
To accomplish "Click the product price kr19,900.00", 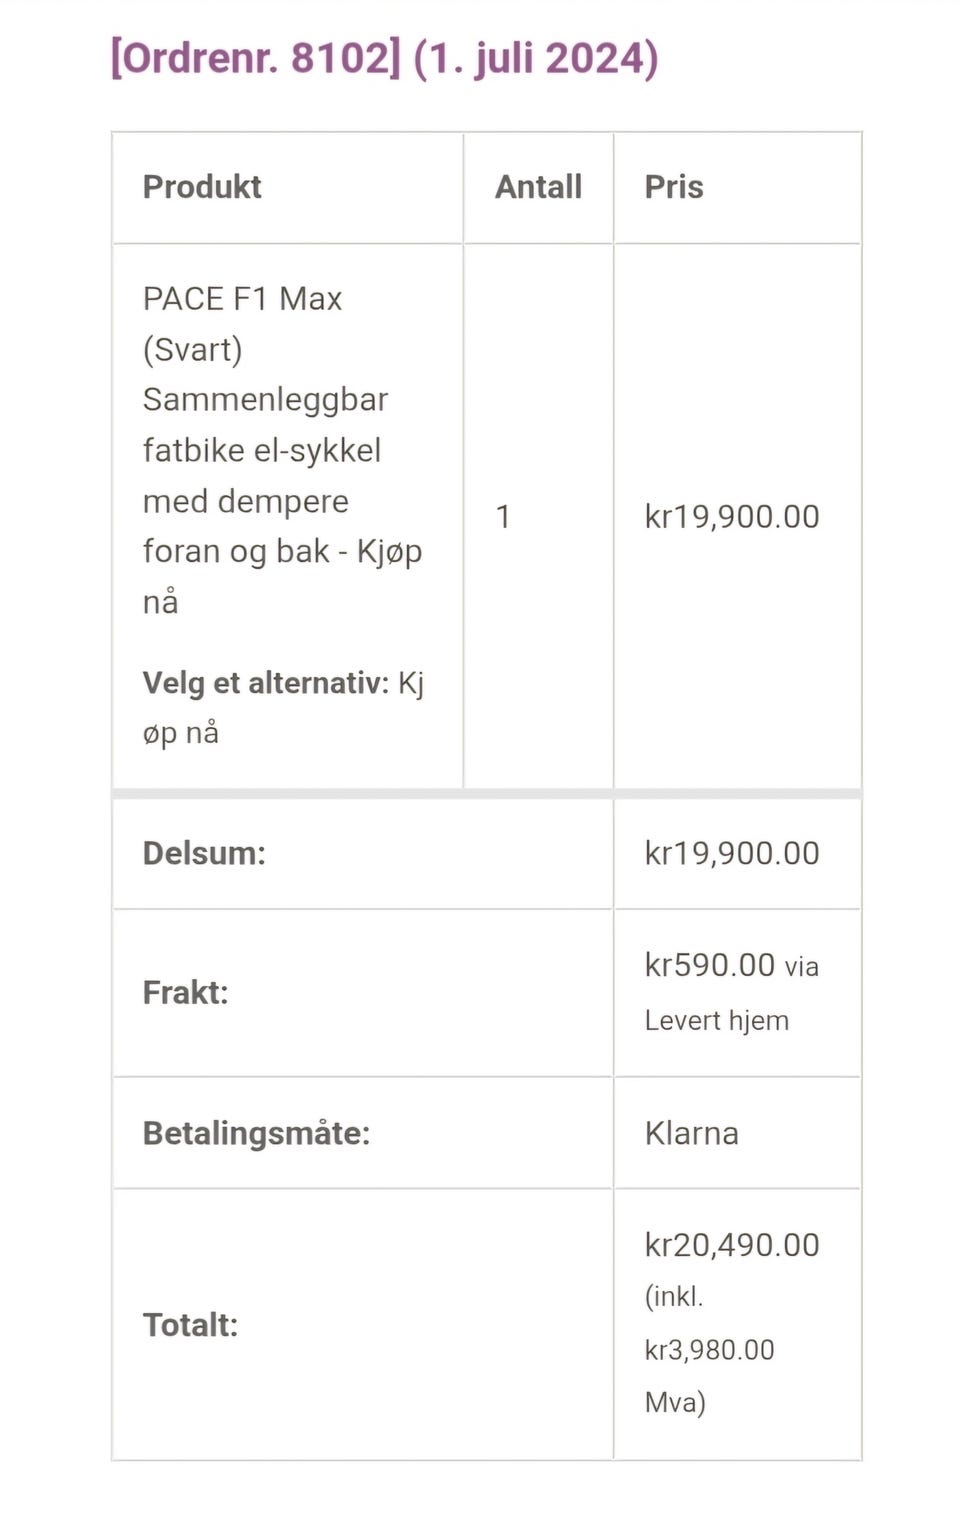I will point(732,517).
